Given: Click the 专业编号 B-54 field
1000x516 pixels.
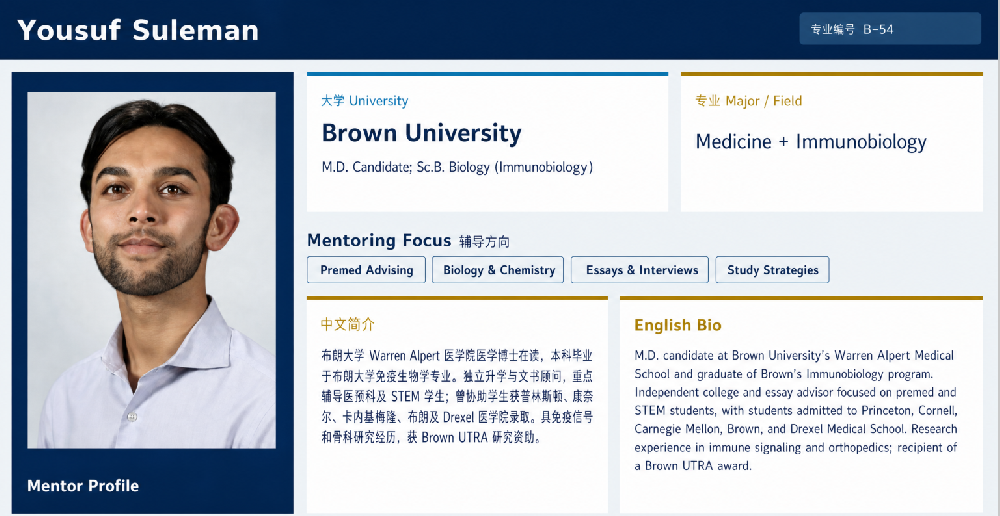Looking at the screenshot, I should pos(890,29).
